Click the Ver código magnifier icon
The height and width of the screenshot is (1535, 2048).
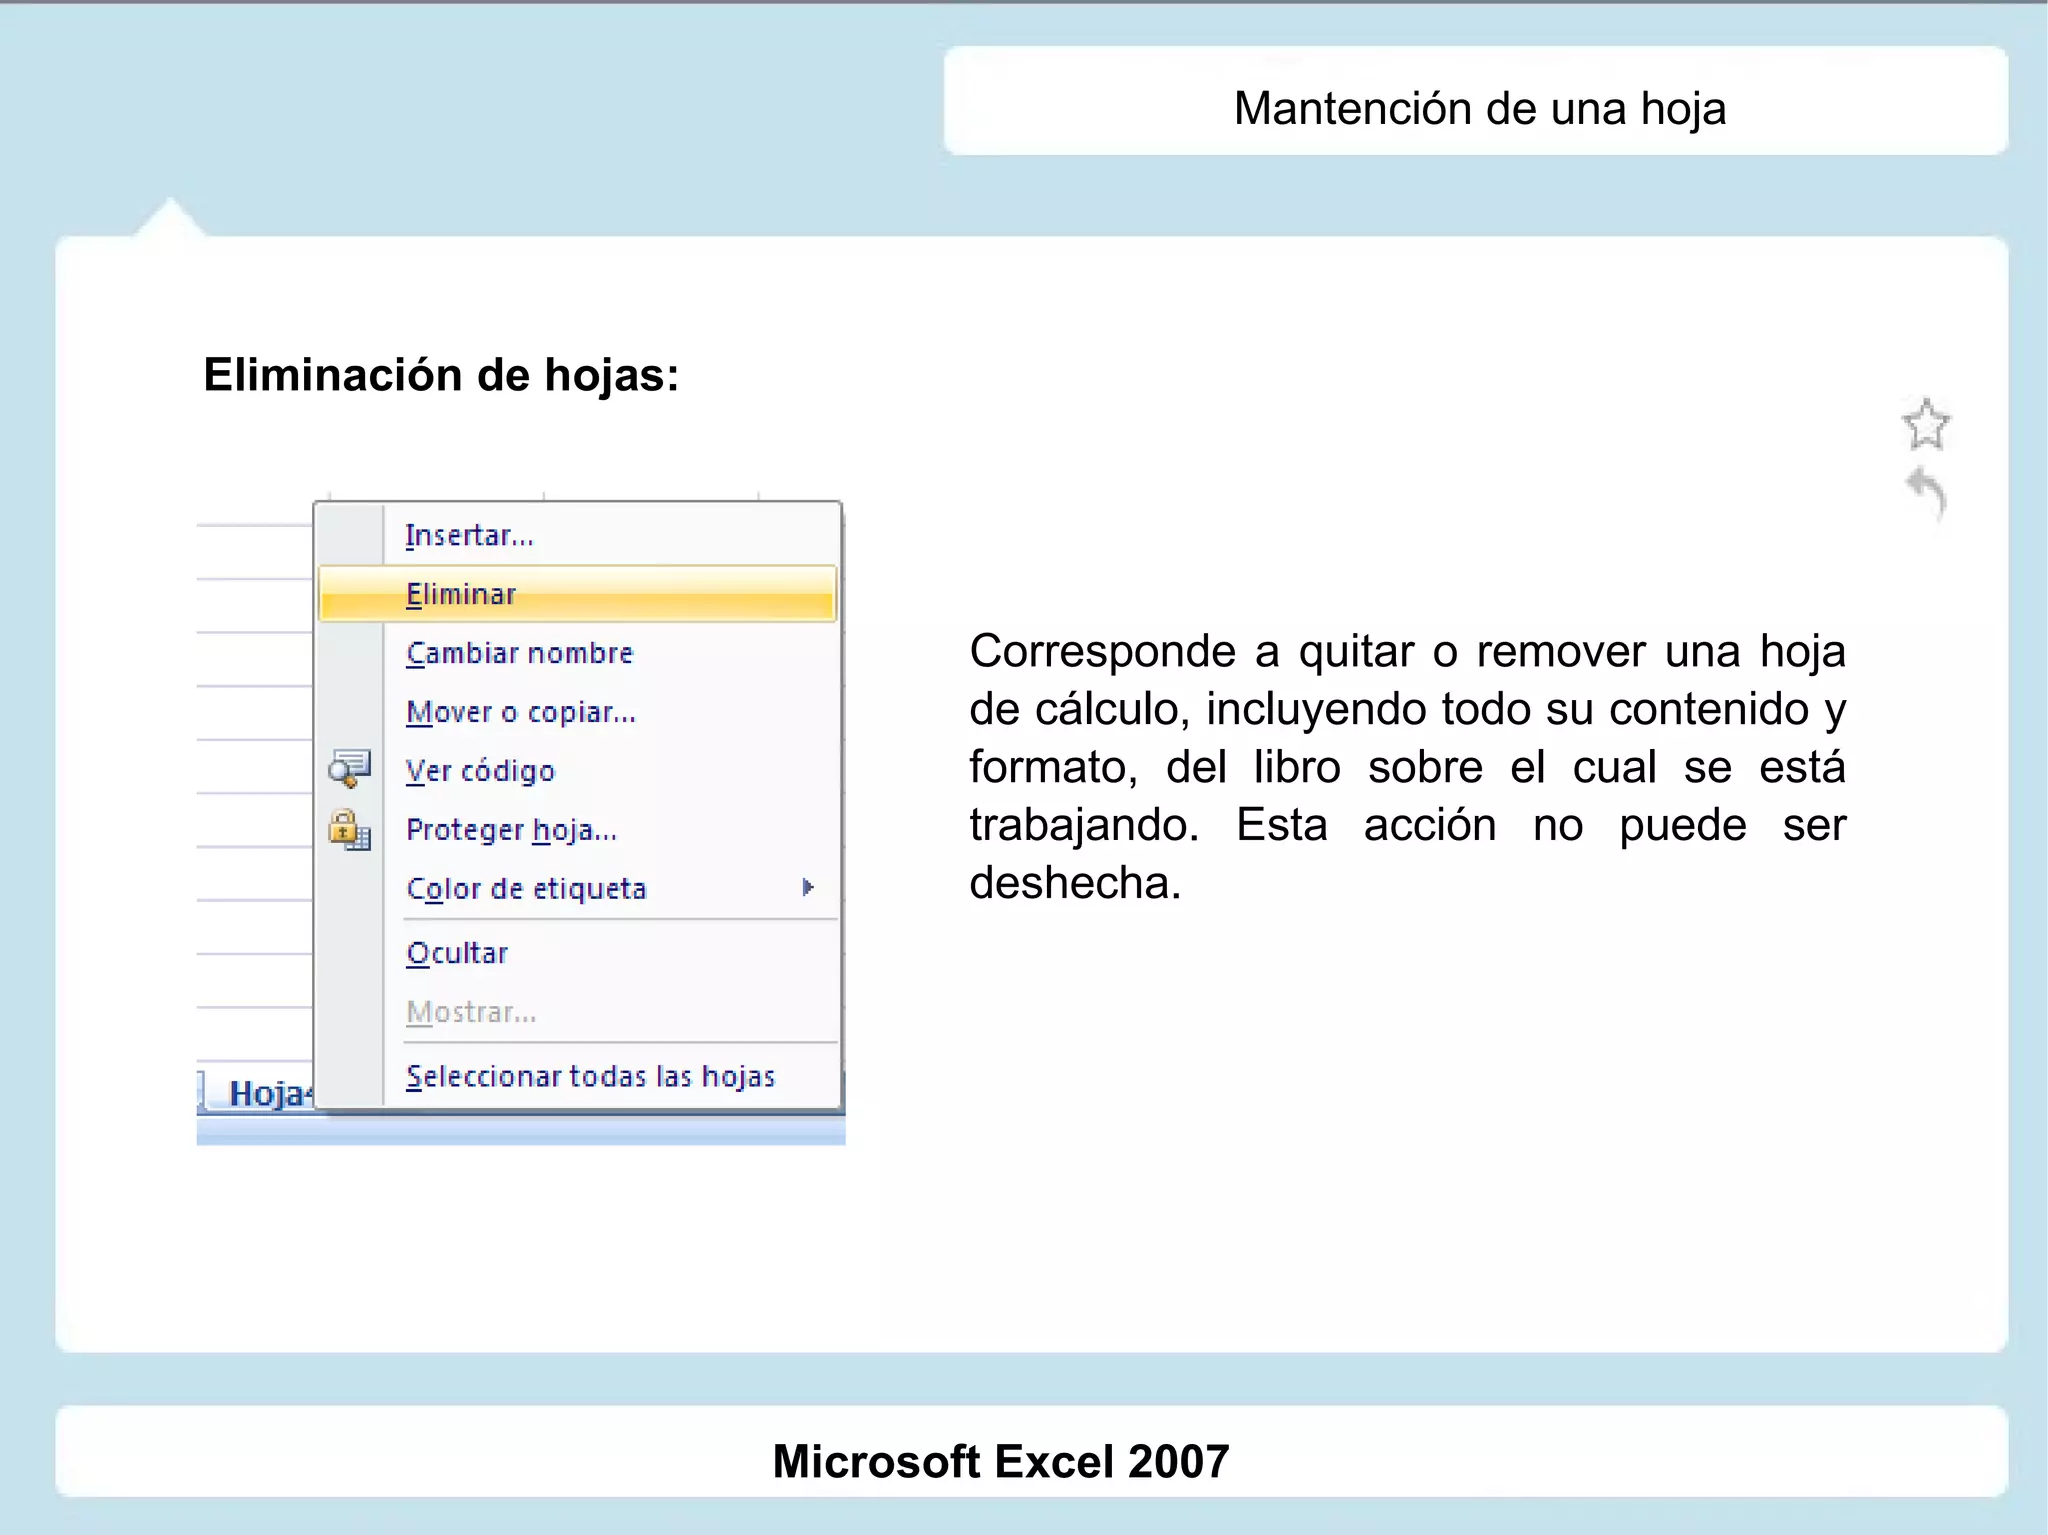coord(349,769)
